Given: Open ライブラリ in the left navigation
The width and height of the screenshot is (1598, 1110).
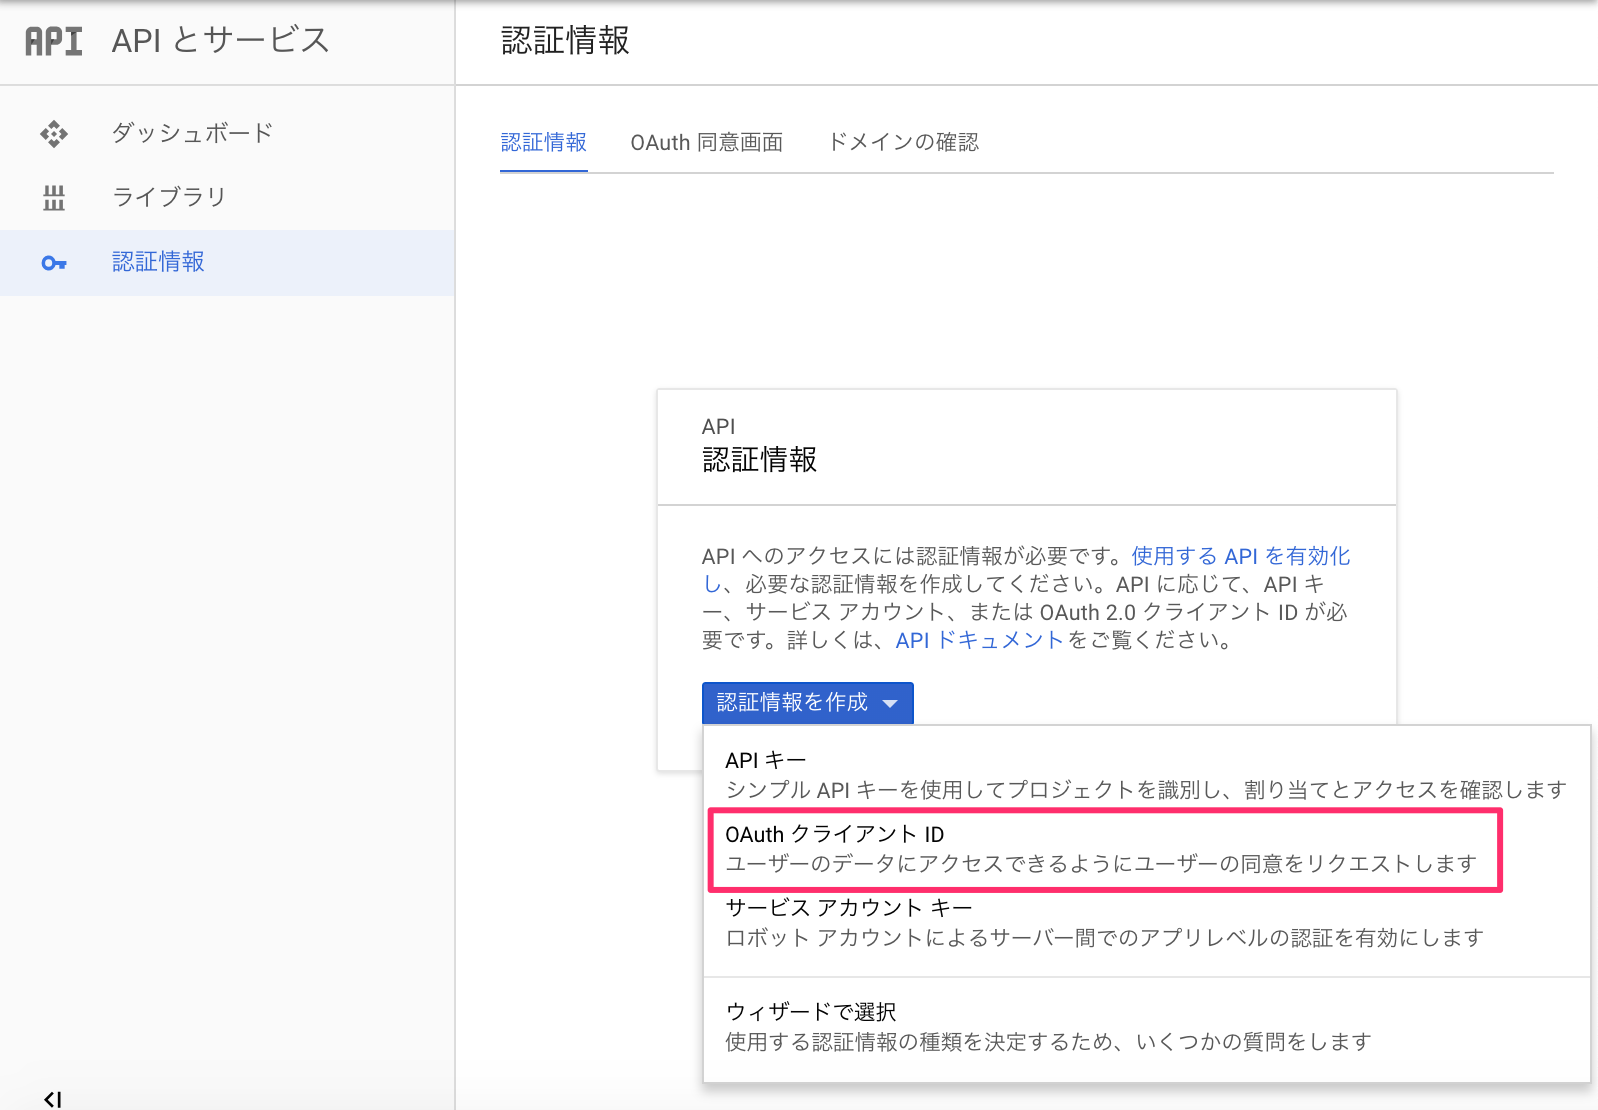Looking at the screenshot, I should pos(169,197).
